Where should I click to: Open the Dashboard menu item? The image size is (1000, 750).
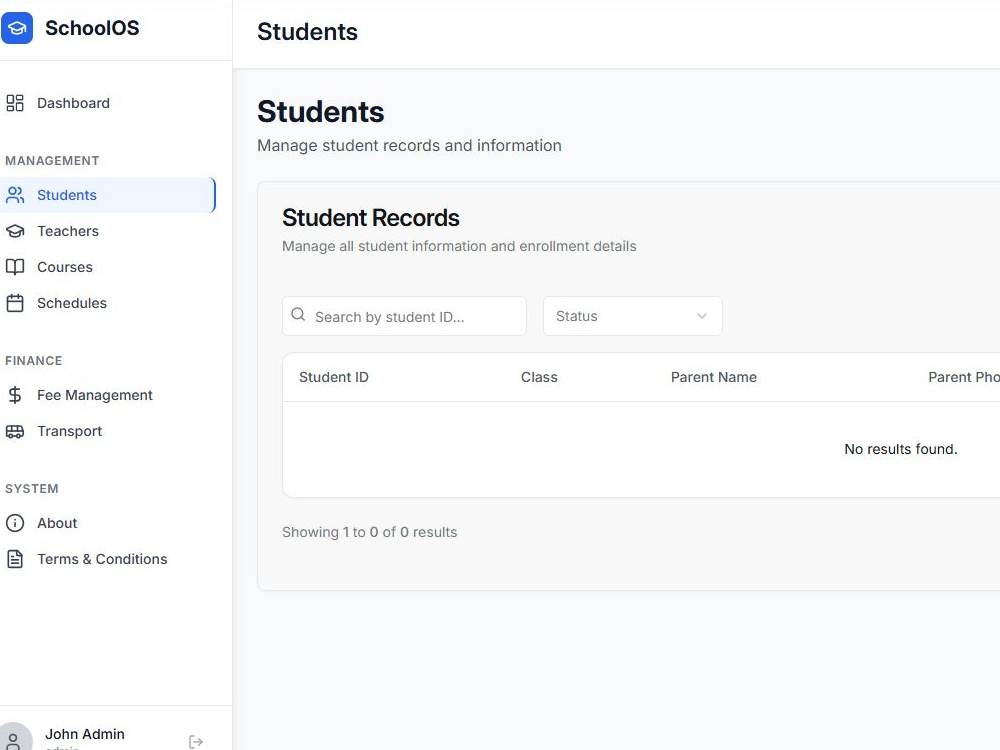coord(108,103)
